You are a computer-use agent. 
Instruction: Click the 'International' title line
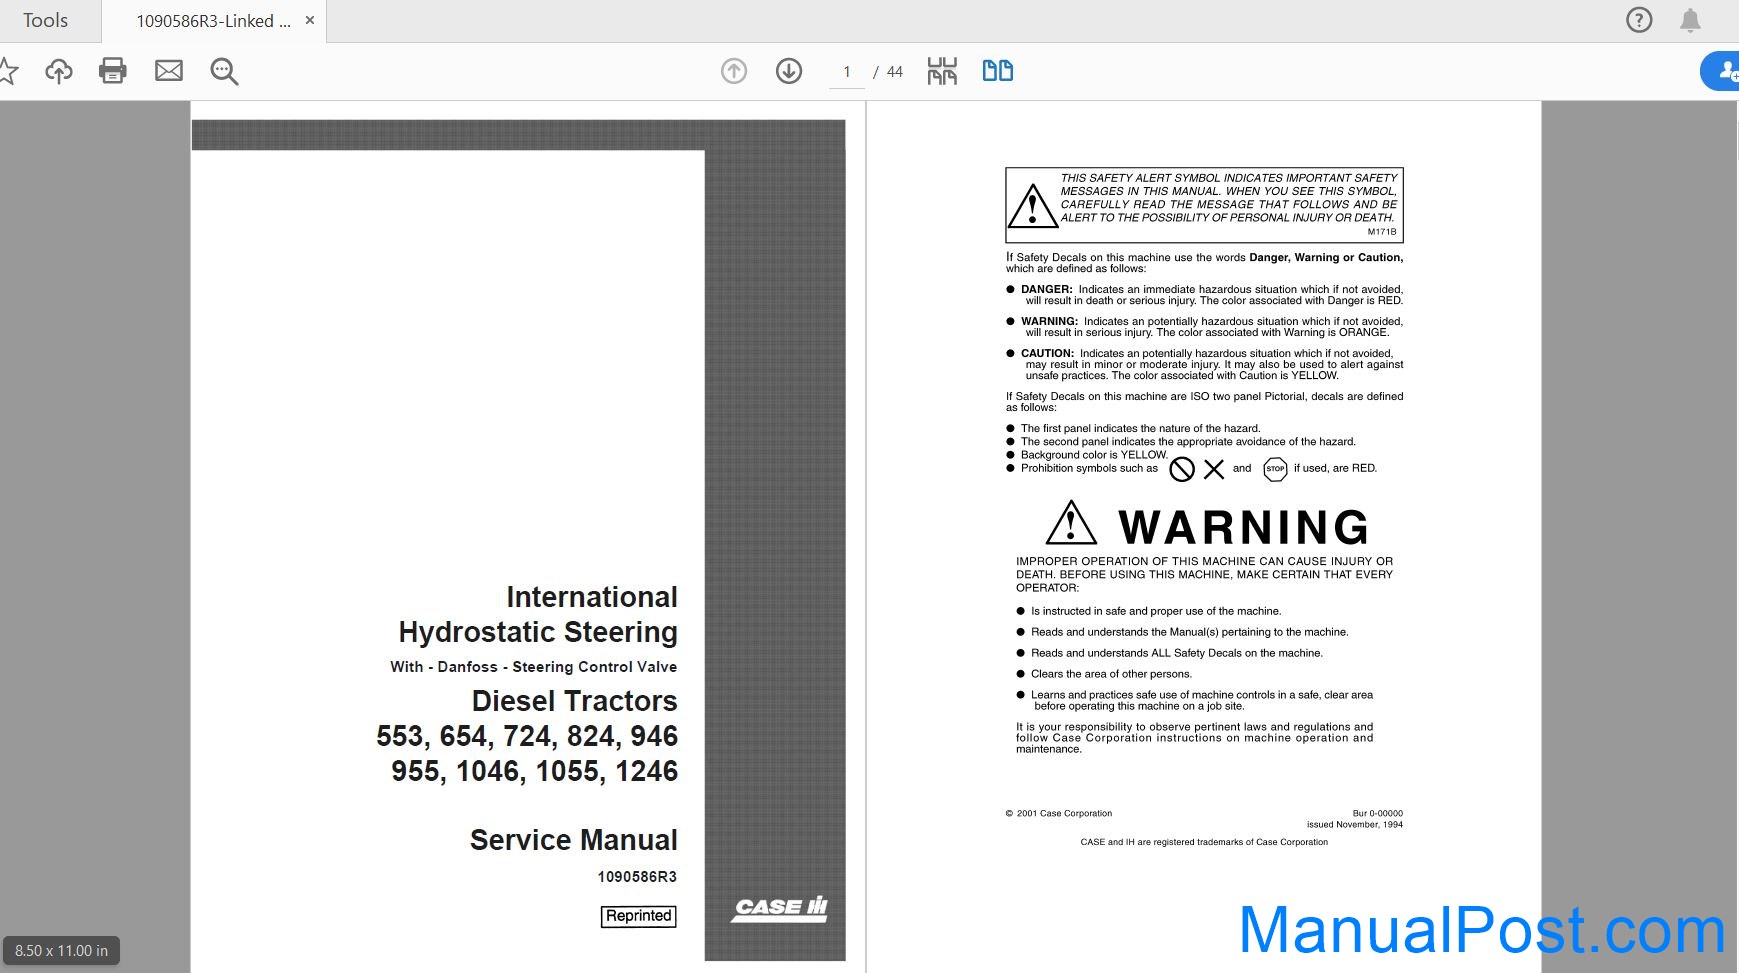pyautogui.click(x=592, y=597)
